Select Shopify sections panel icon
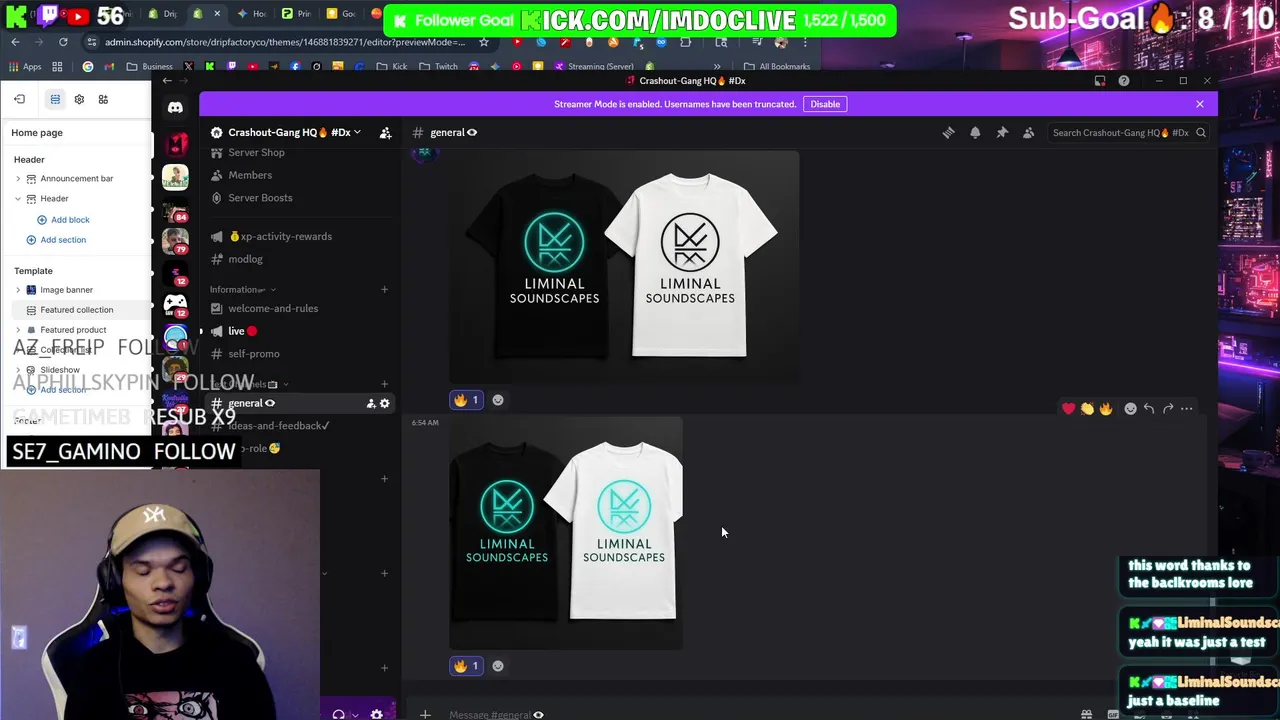1280x720 pixels. 55,99
